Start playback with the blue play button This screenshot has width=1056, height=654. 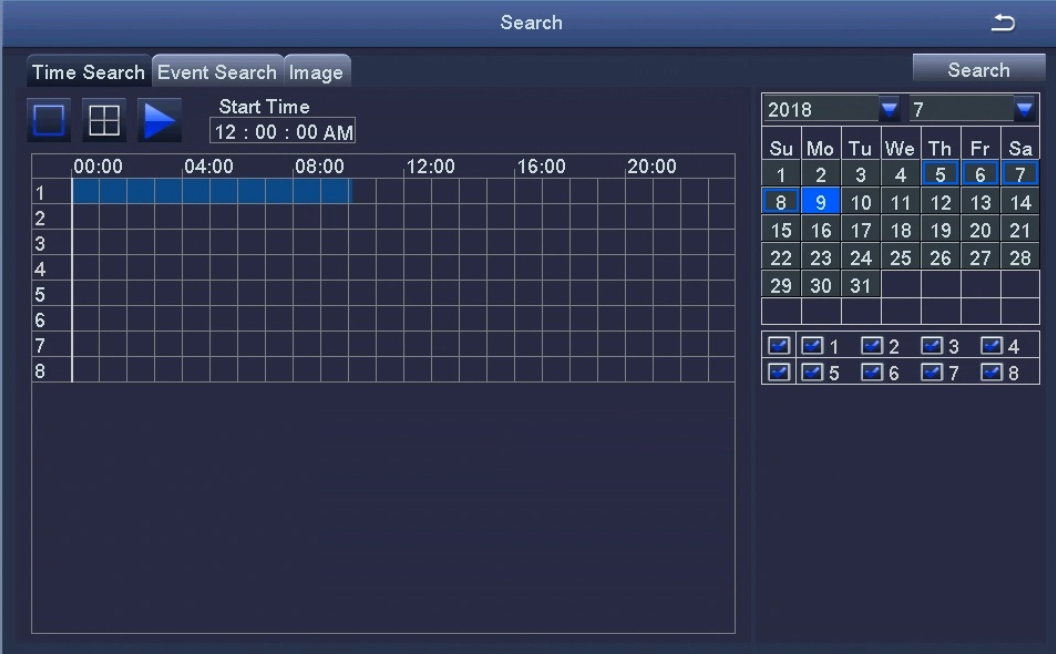click(x=160, y=121)
